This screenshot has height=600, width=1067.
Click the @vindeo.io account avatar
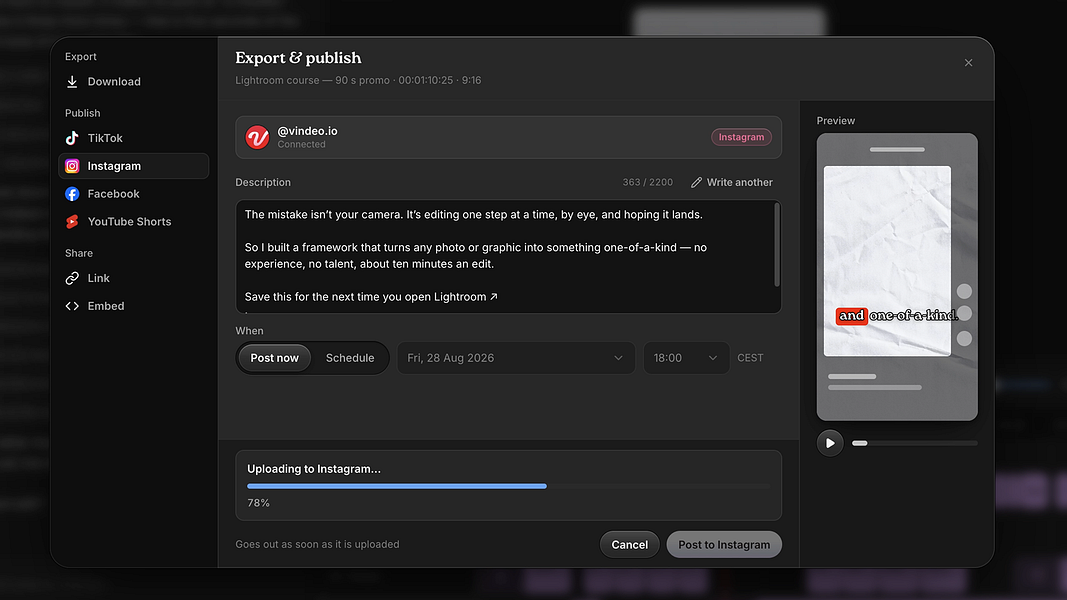(x=257, y=137)
